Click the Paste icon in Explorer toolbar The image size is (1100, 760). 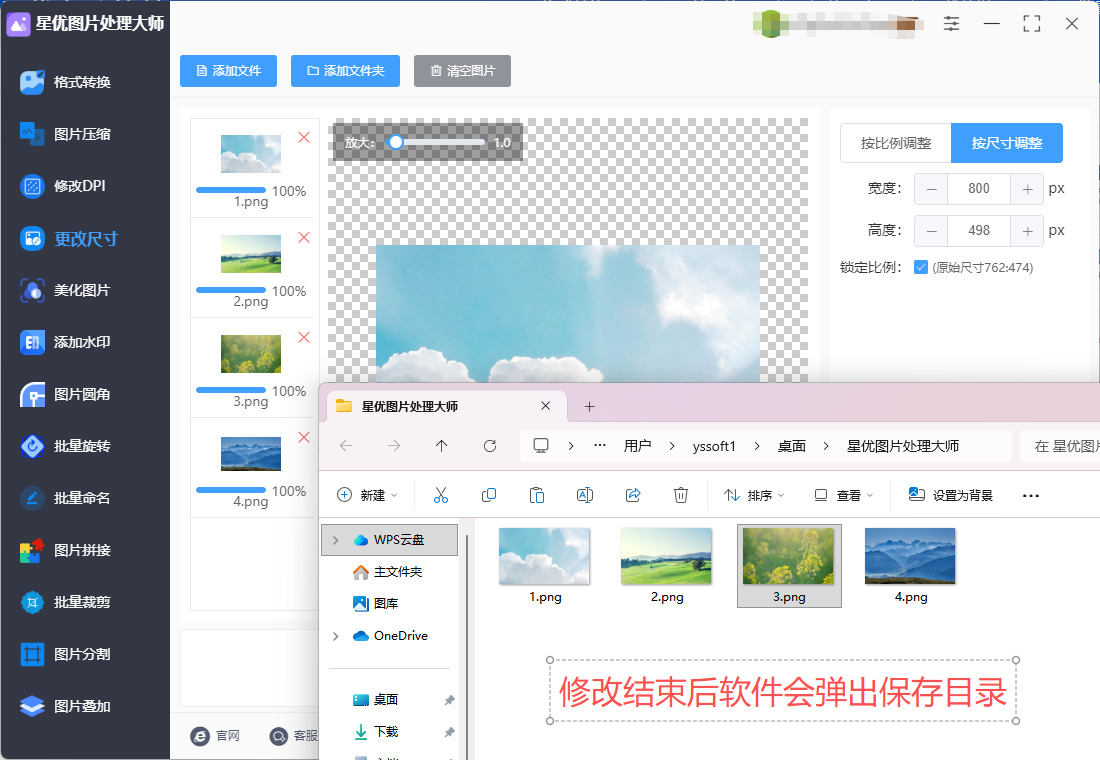[537, 495]
